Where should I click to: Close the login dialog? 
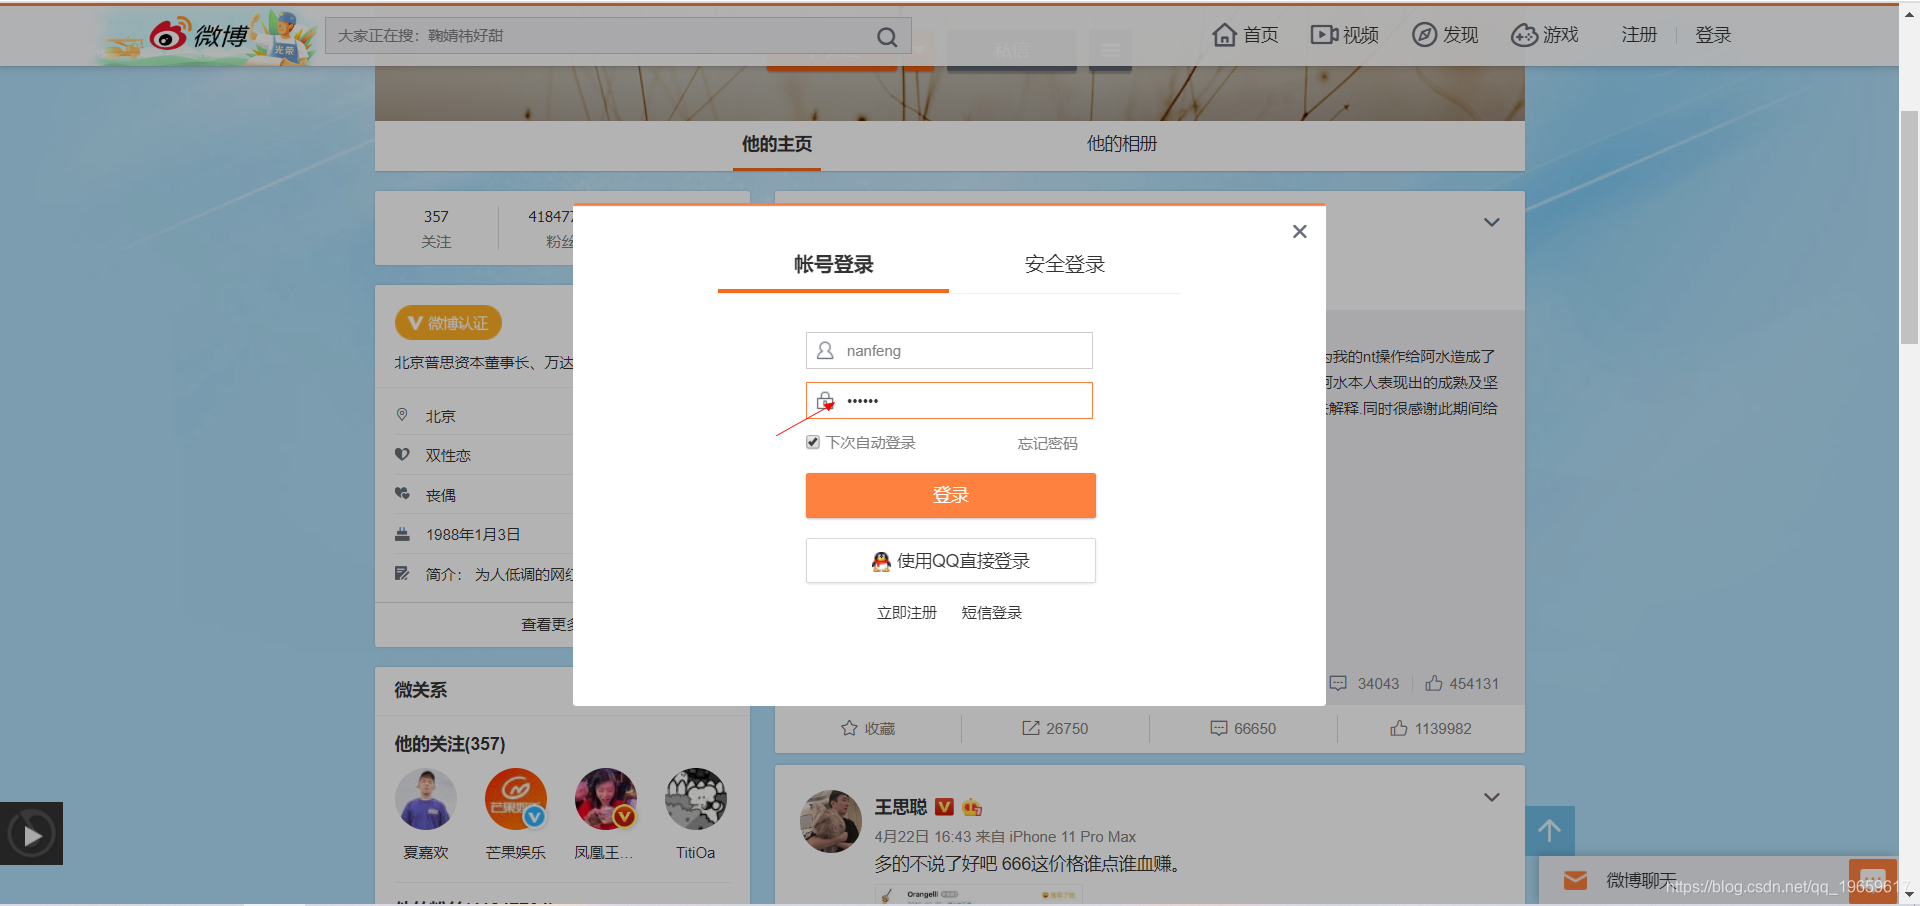click(1299, 231)
